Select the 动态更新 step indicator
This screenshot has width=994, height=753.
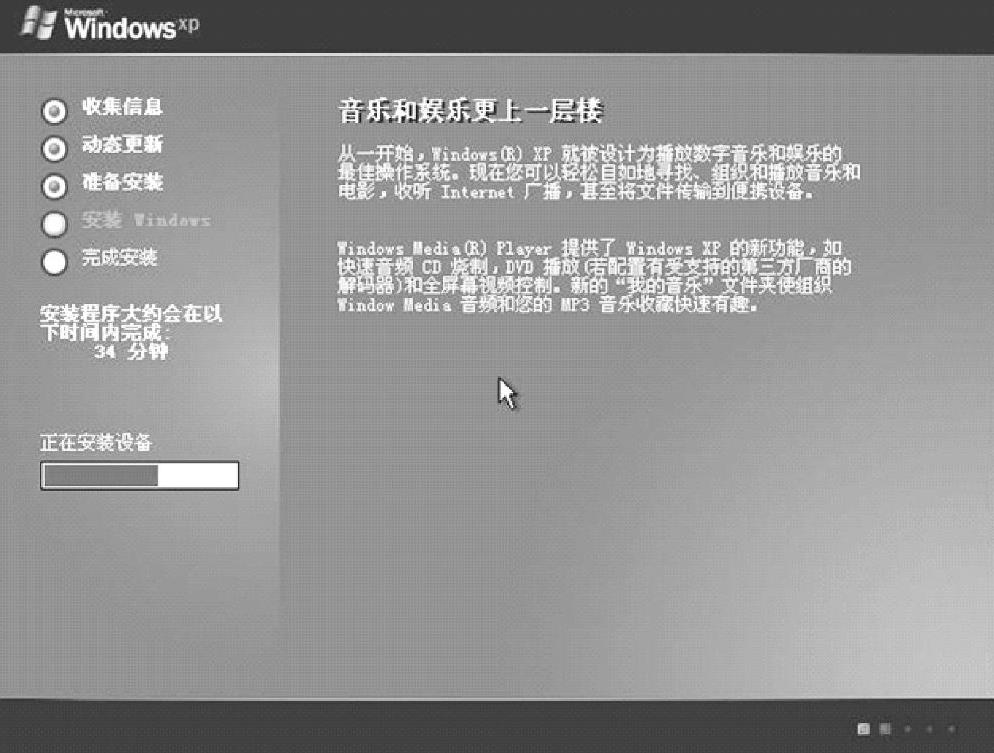pyautogui.click(x=55, y=149)
